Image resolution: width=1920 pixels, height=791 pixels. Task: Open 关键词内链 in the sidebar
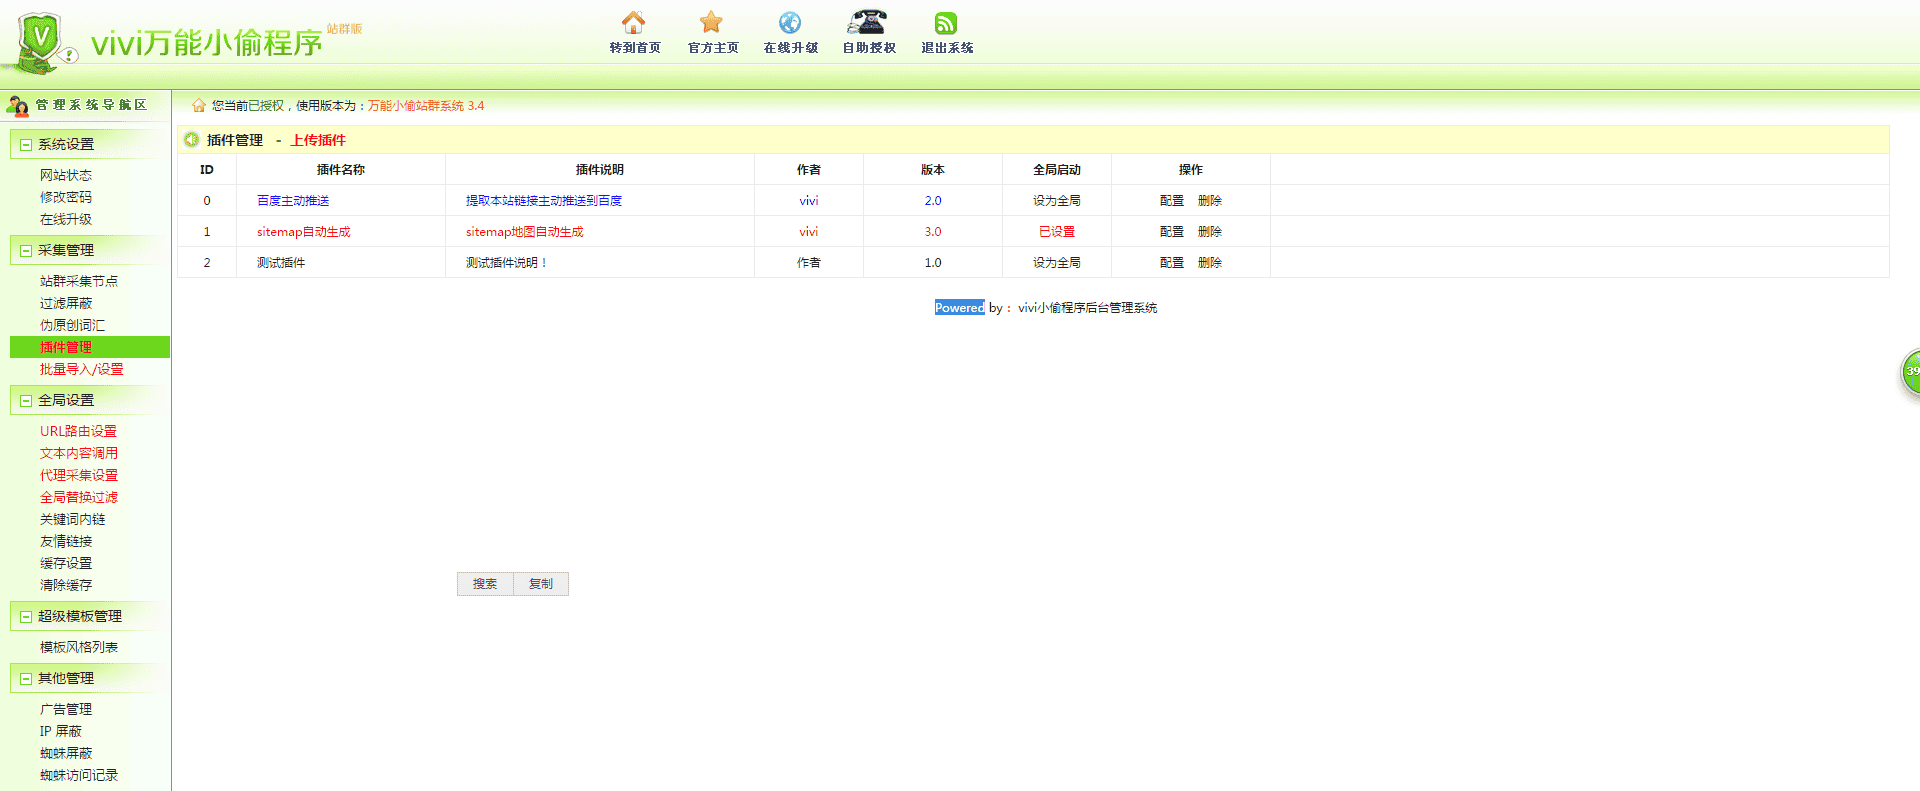coord(72,519)
